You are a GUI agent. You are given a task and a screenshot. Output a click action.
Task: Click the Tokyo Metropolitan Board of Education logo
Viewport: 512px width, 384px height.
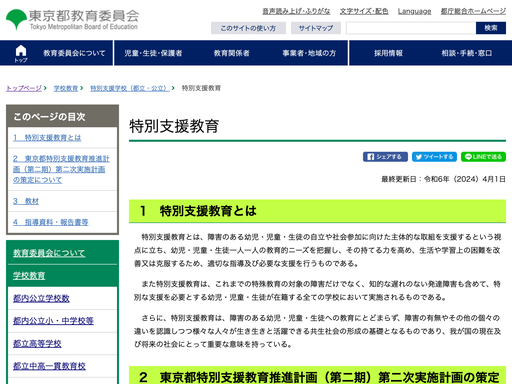pyautogui.click(x=72, y=20)
